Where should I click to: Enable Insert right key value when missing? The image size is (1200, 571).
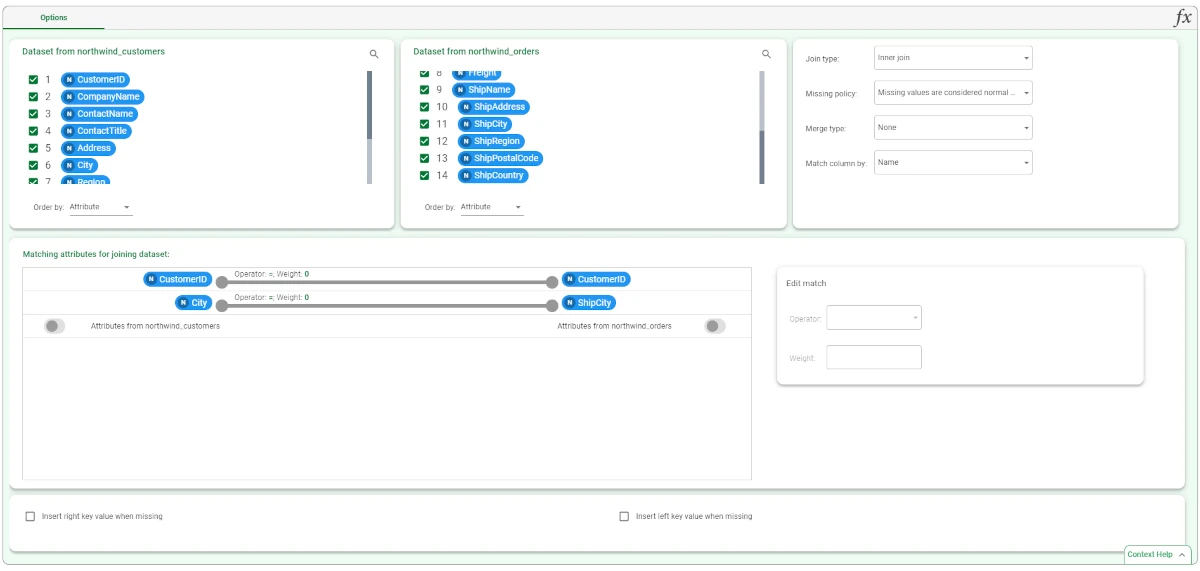(30, 517)
